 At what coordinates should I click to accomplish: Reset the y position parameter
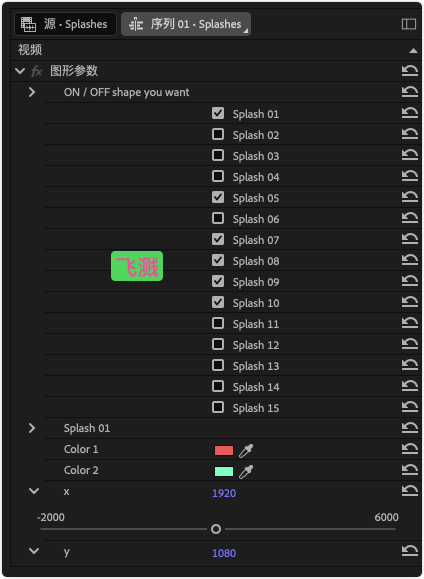pos(410,551)
